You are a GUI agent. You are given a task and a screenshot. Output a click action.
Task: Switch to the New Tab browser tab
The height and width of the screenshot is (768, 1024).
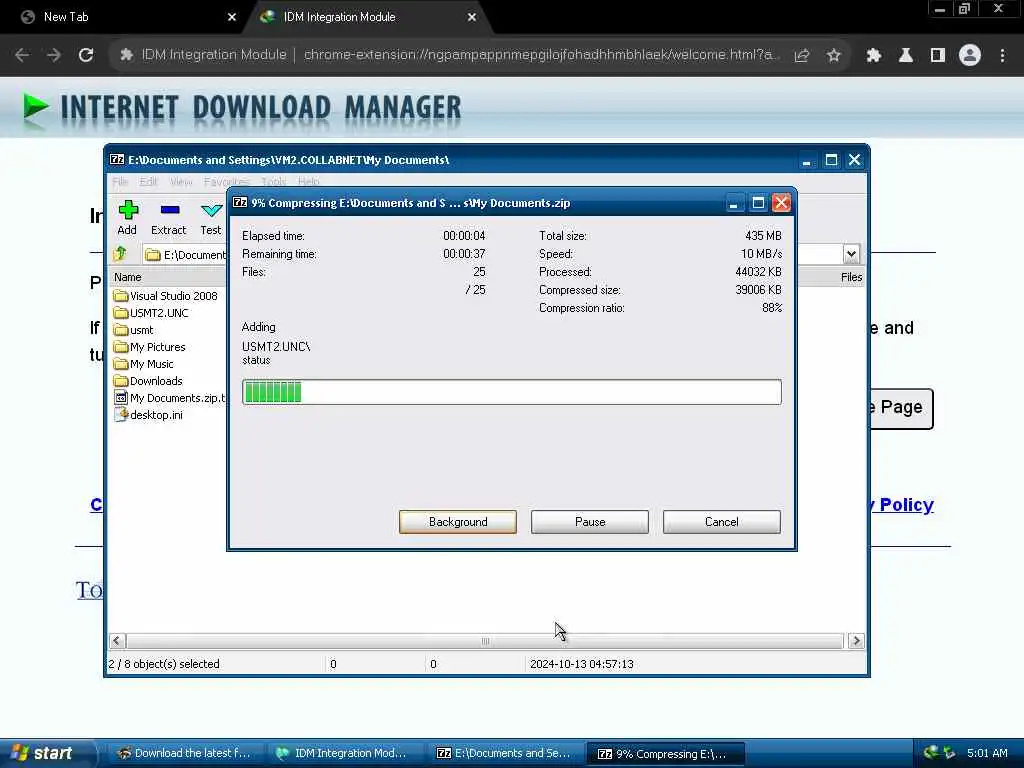124,17
